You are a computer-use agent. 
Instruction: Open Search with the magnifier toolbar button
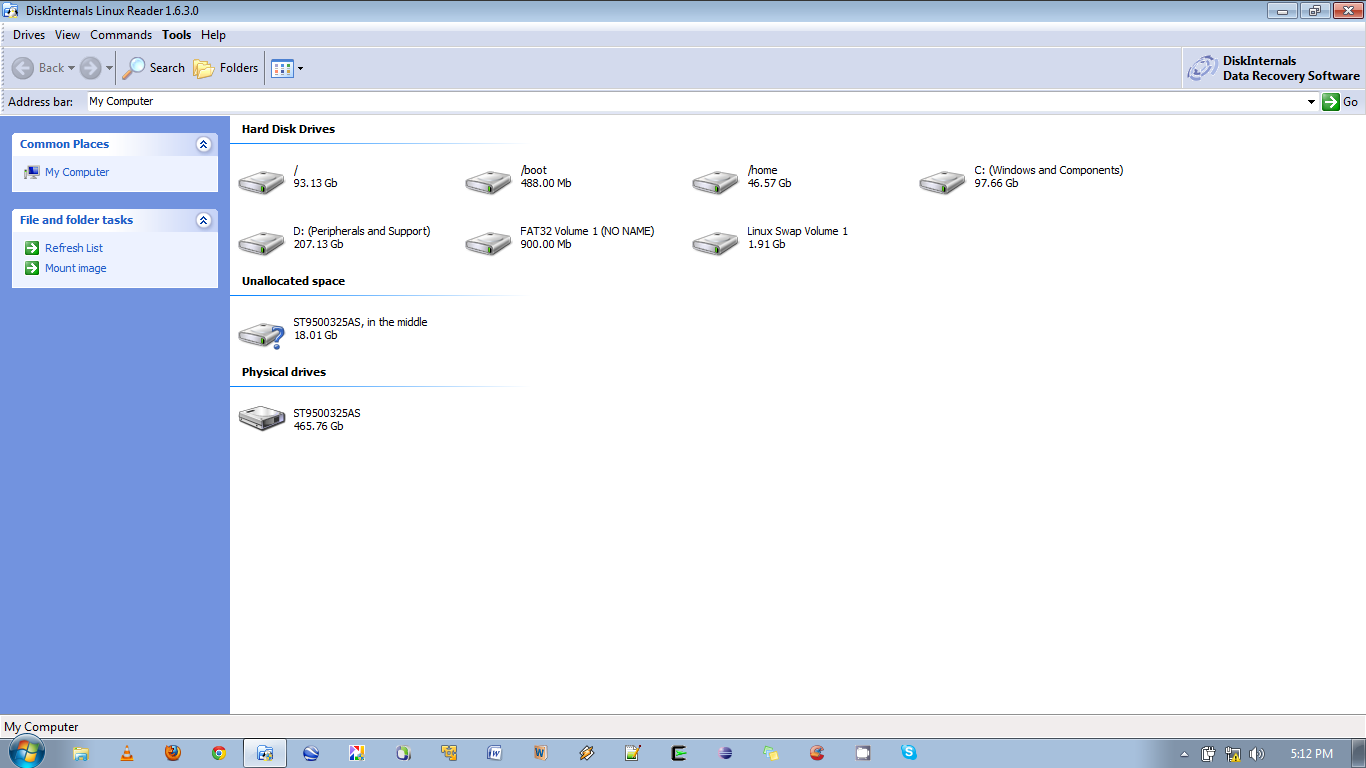pyautogui.click(x=154, y=68)
